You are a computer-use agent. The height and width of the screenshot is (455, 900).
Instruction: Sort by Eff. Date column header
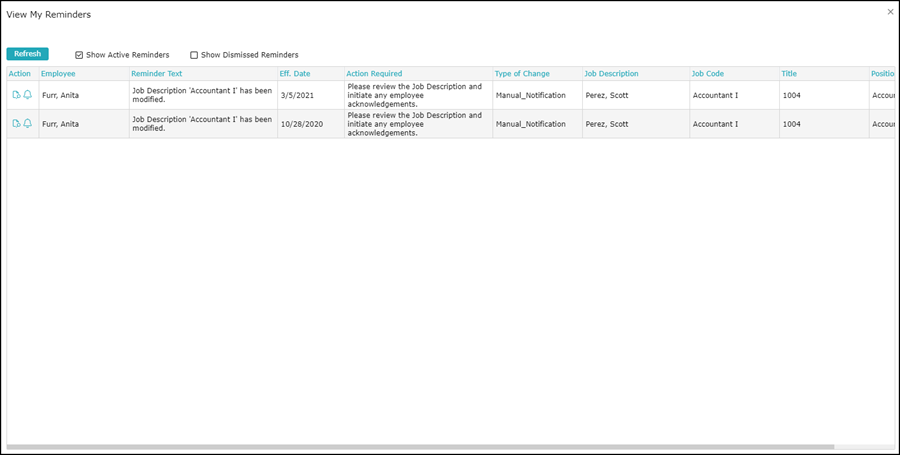pyautogui.click(x=295, y=74)
